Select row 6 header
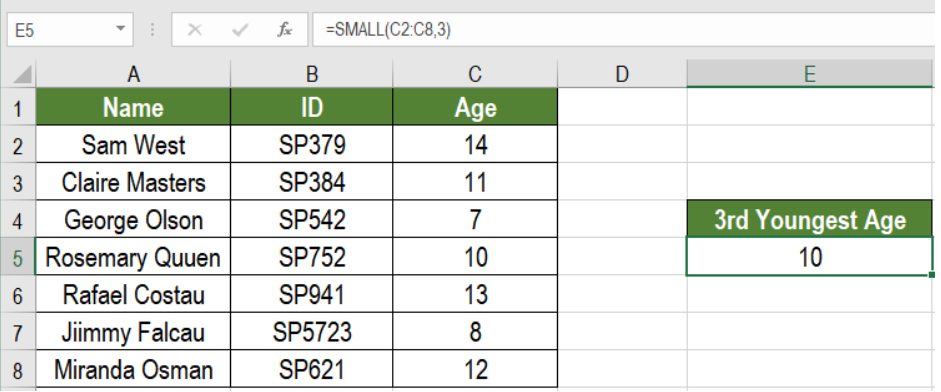The image size is (941, 392). click(18, 294)
